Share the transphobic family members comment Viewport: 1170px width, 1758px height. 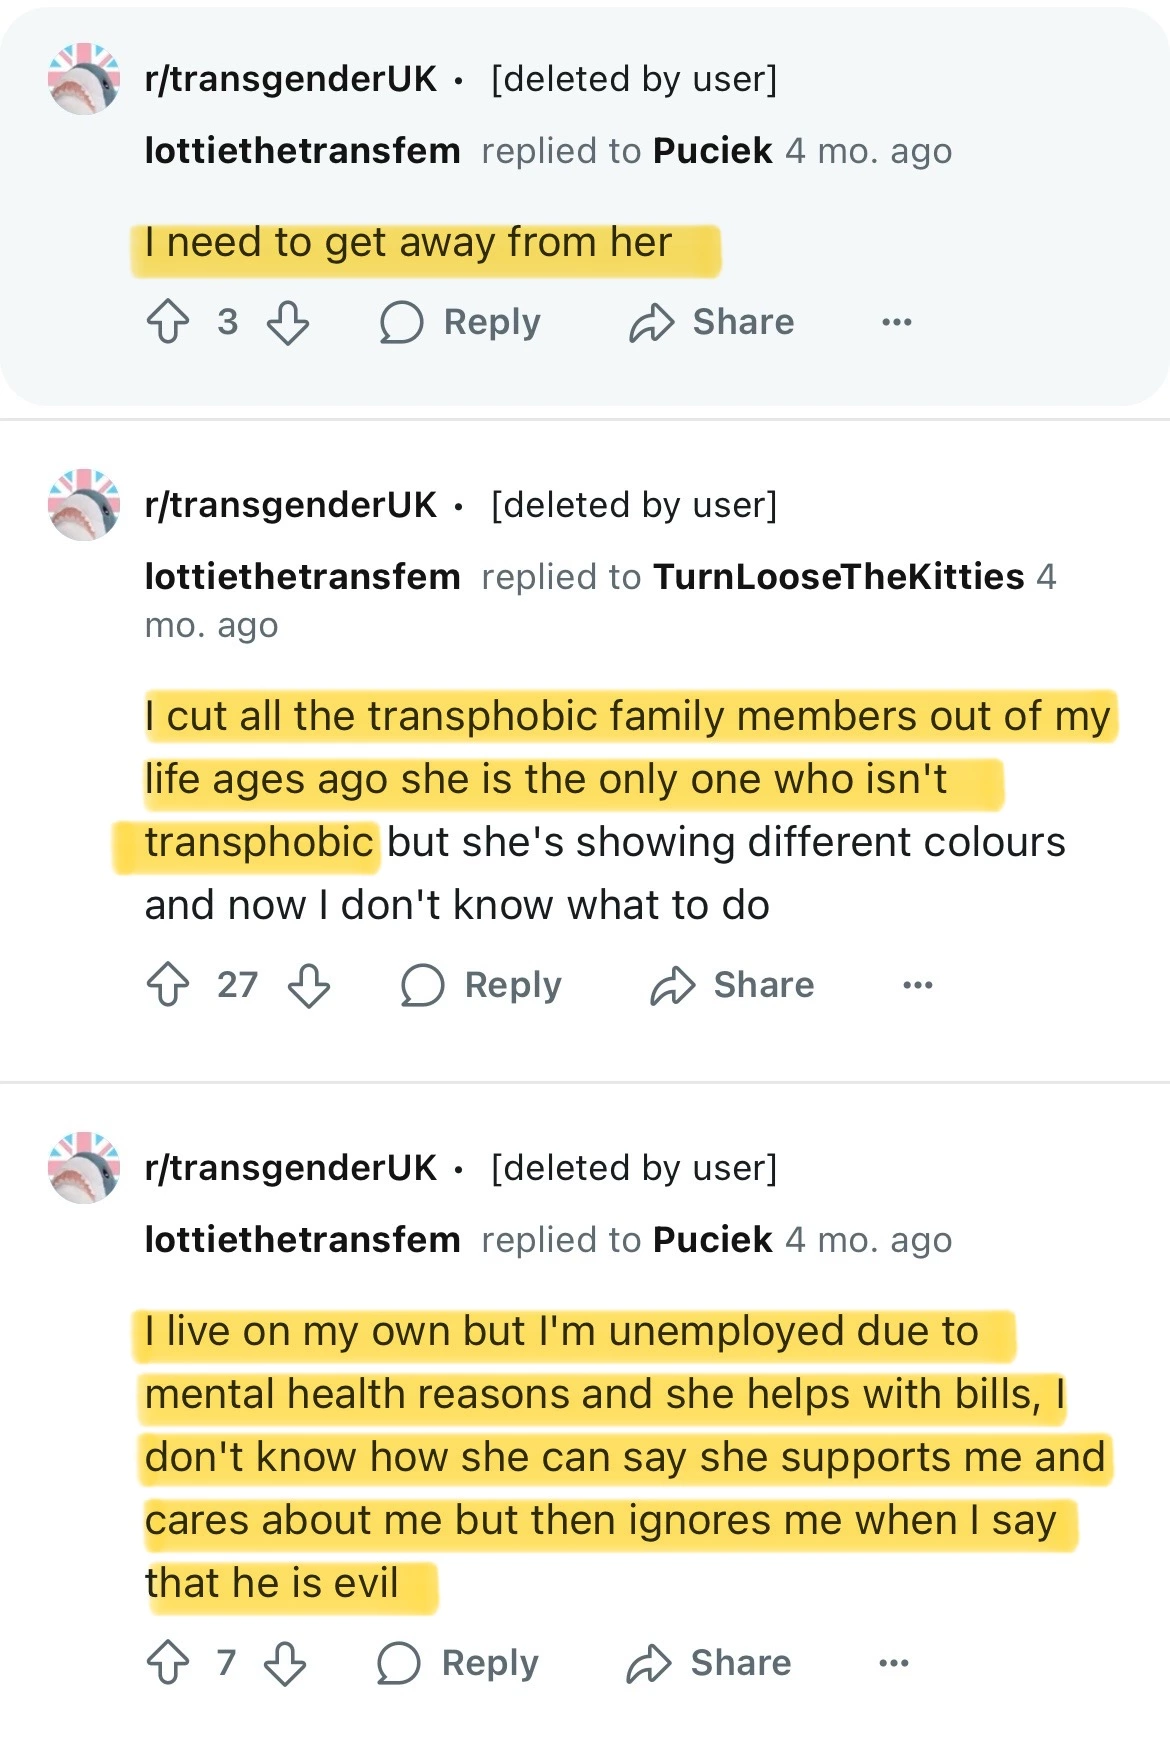coord(732,985)
